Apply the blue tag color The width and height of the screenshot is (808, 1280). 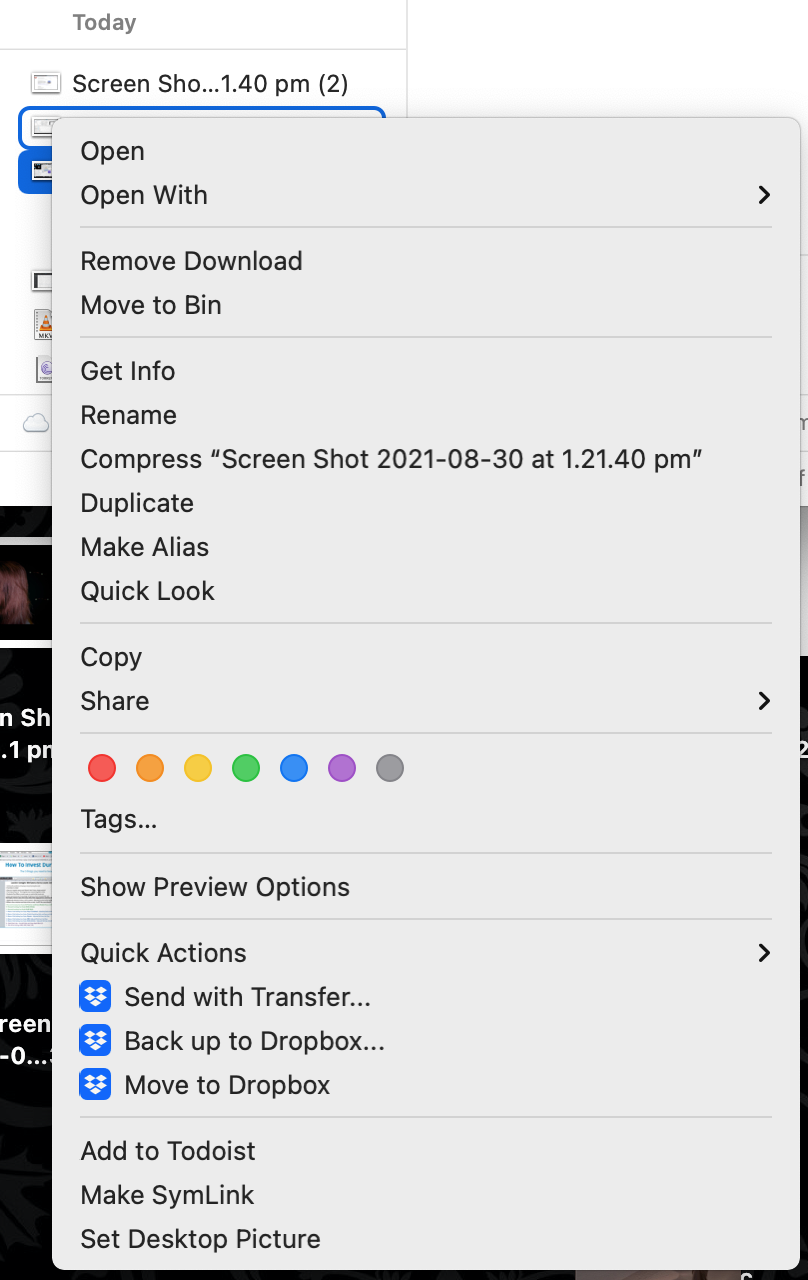point(294,768)
